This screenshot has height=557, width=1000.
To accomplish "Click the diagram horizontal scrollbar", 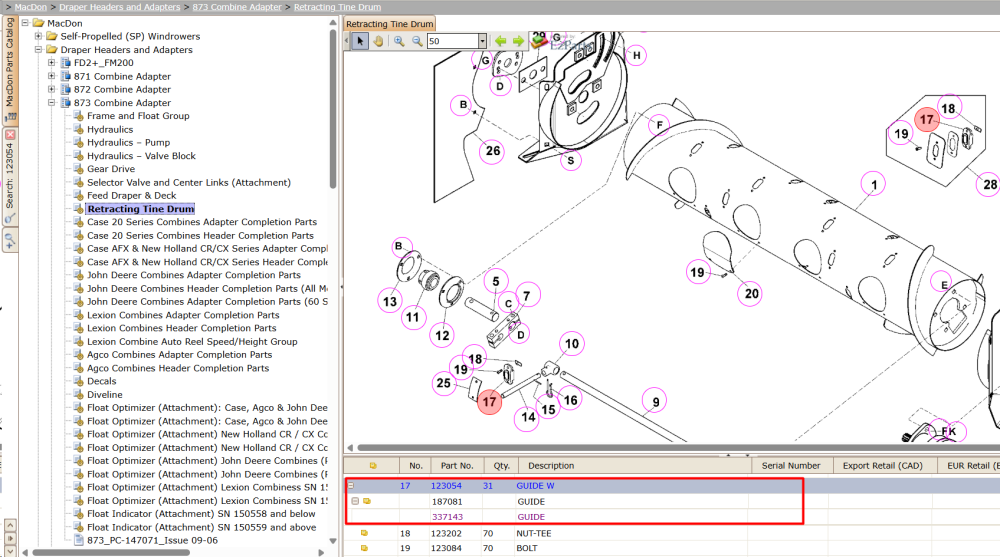I will click(x=679, y=448).
